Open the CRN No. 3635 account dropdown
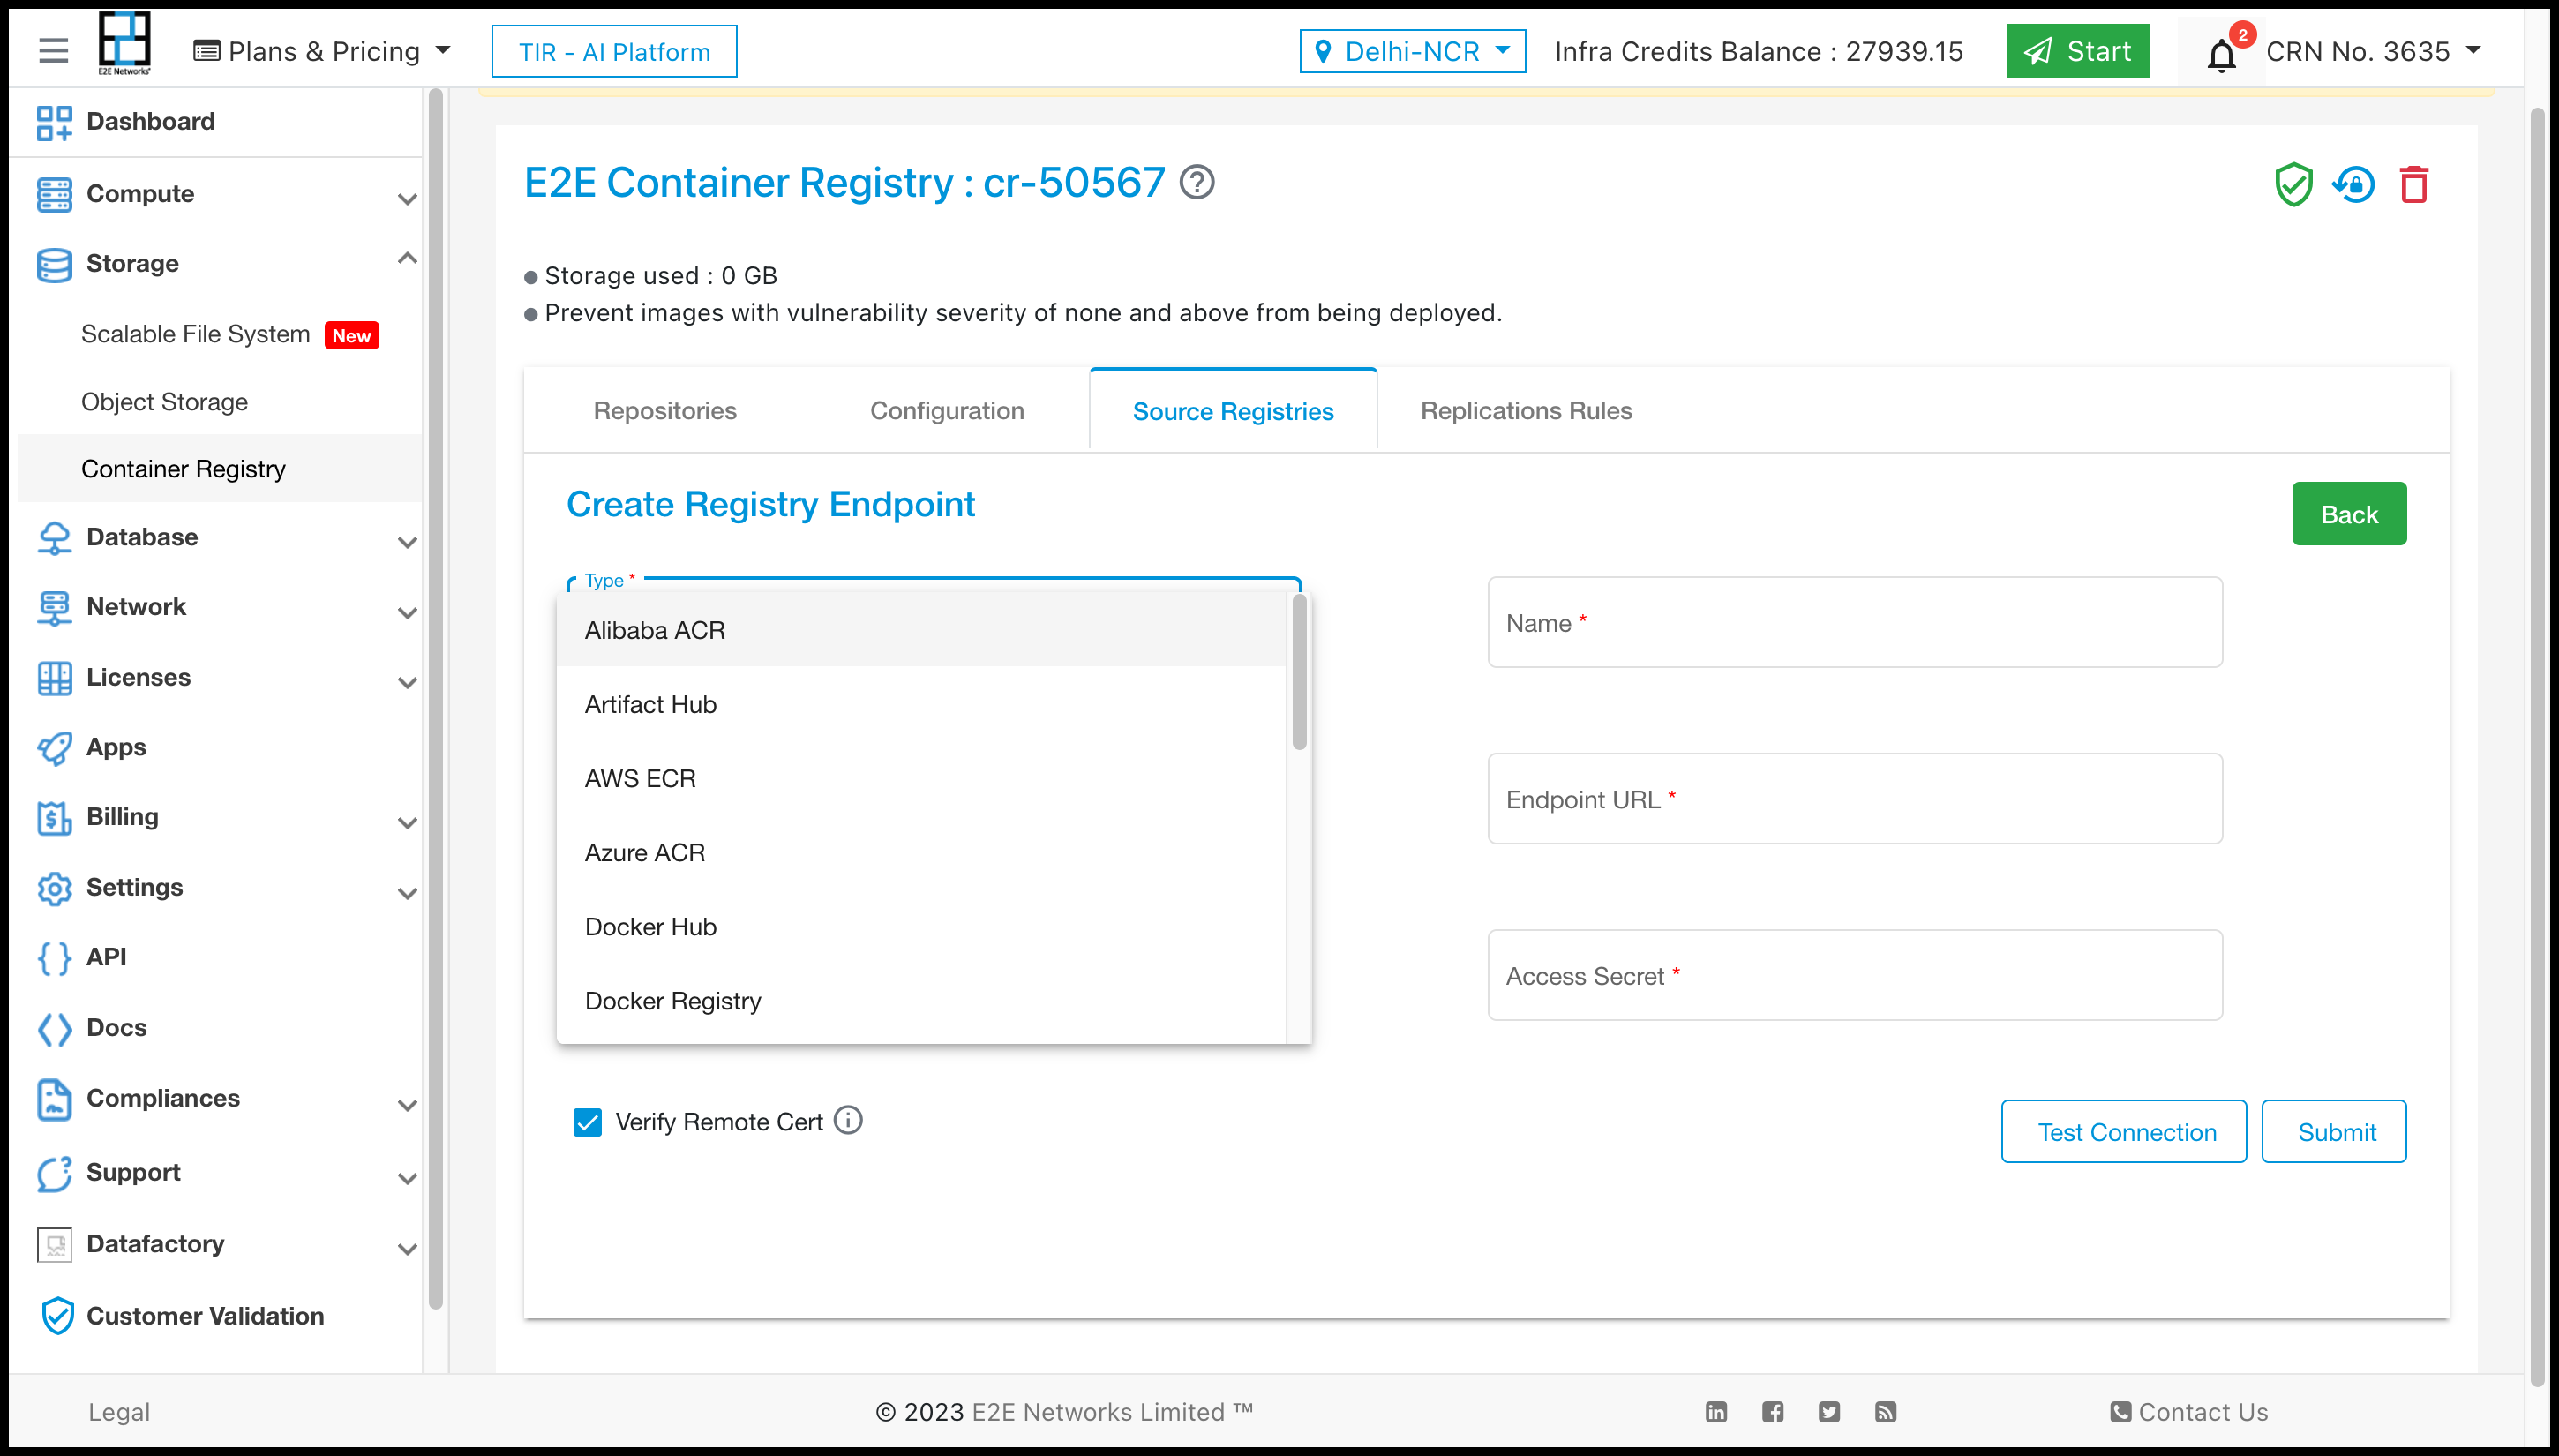 (2374, 51)
